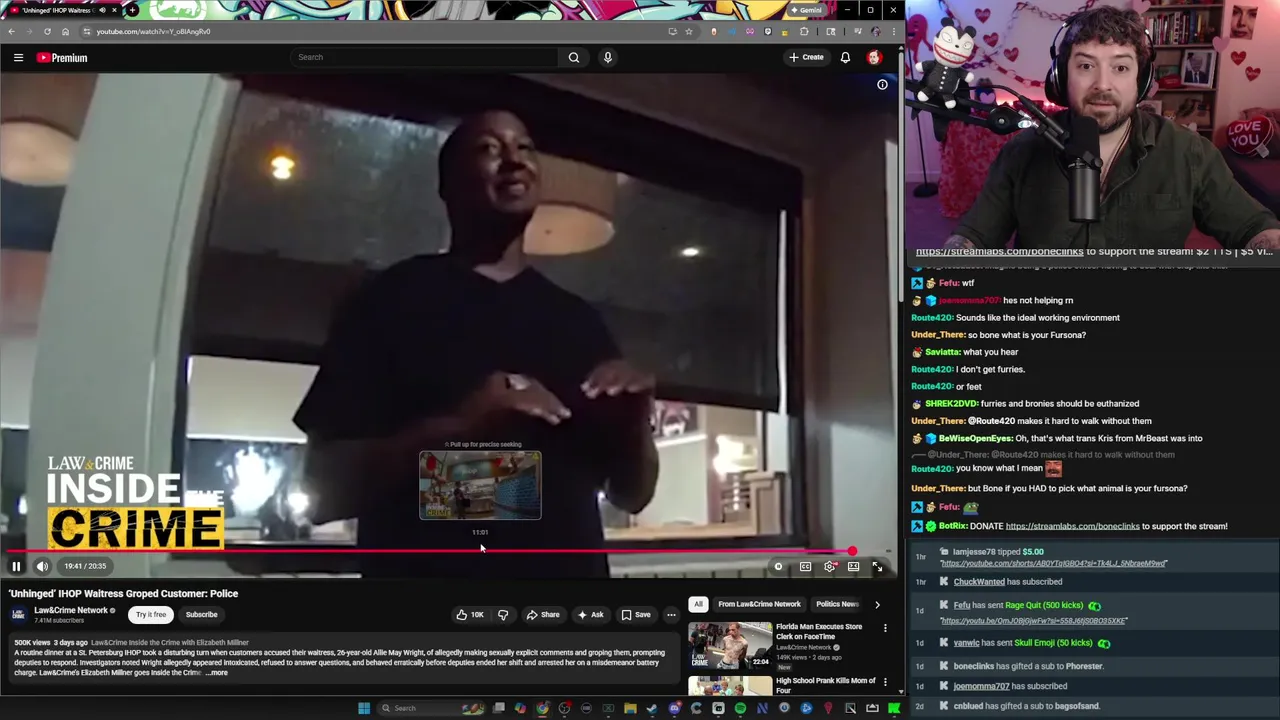
Task: Reload the browser page
Action: click(x=47, y=31)
